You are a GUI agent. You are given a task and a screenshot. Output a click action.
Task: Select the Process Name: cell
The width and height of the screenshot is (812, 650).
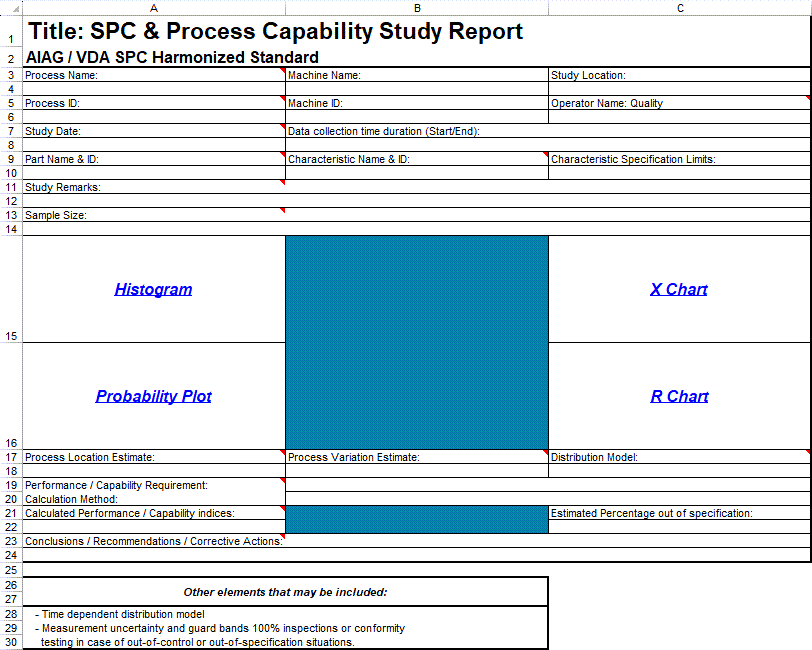[x=154, y=75]
